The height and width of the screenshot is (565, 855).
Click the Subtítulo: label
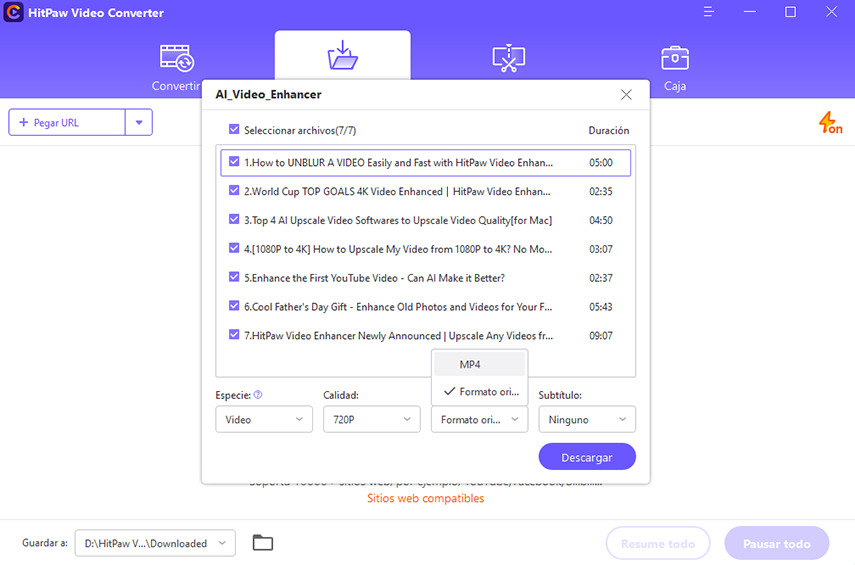(x=560, y=395)
